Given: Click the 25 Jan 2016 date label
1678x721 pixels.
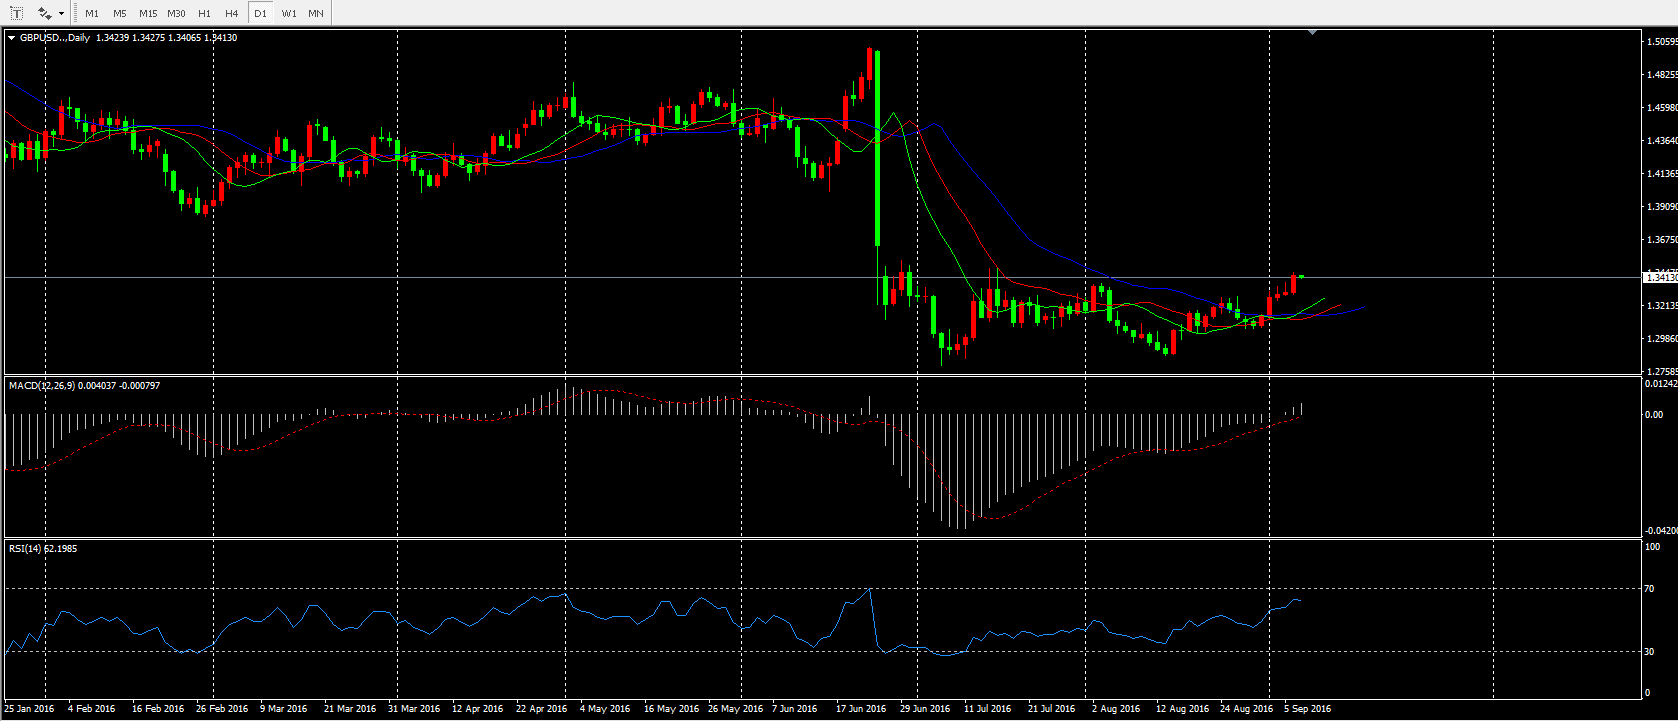Looking at the screenshot, I should (29, 708).
